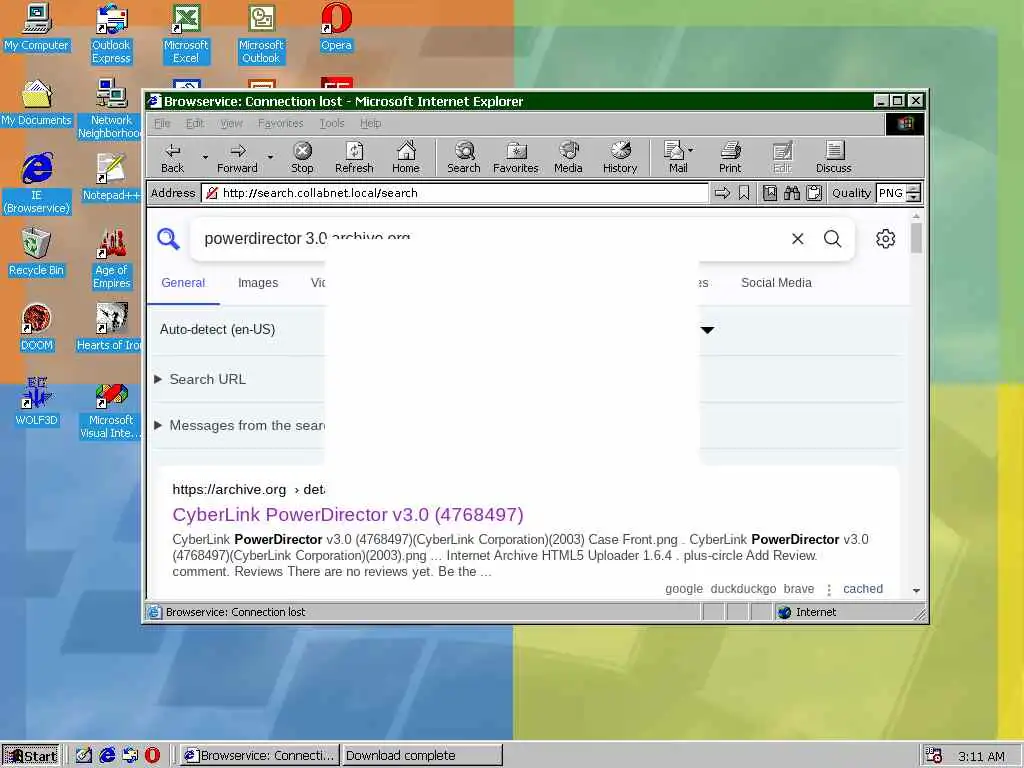
Task: Increase Quality with the stepper up arrow
Action: click(914, 189)
